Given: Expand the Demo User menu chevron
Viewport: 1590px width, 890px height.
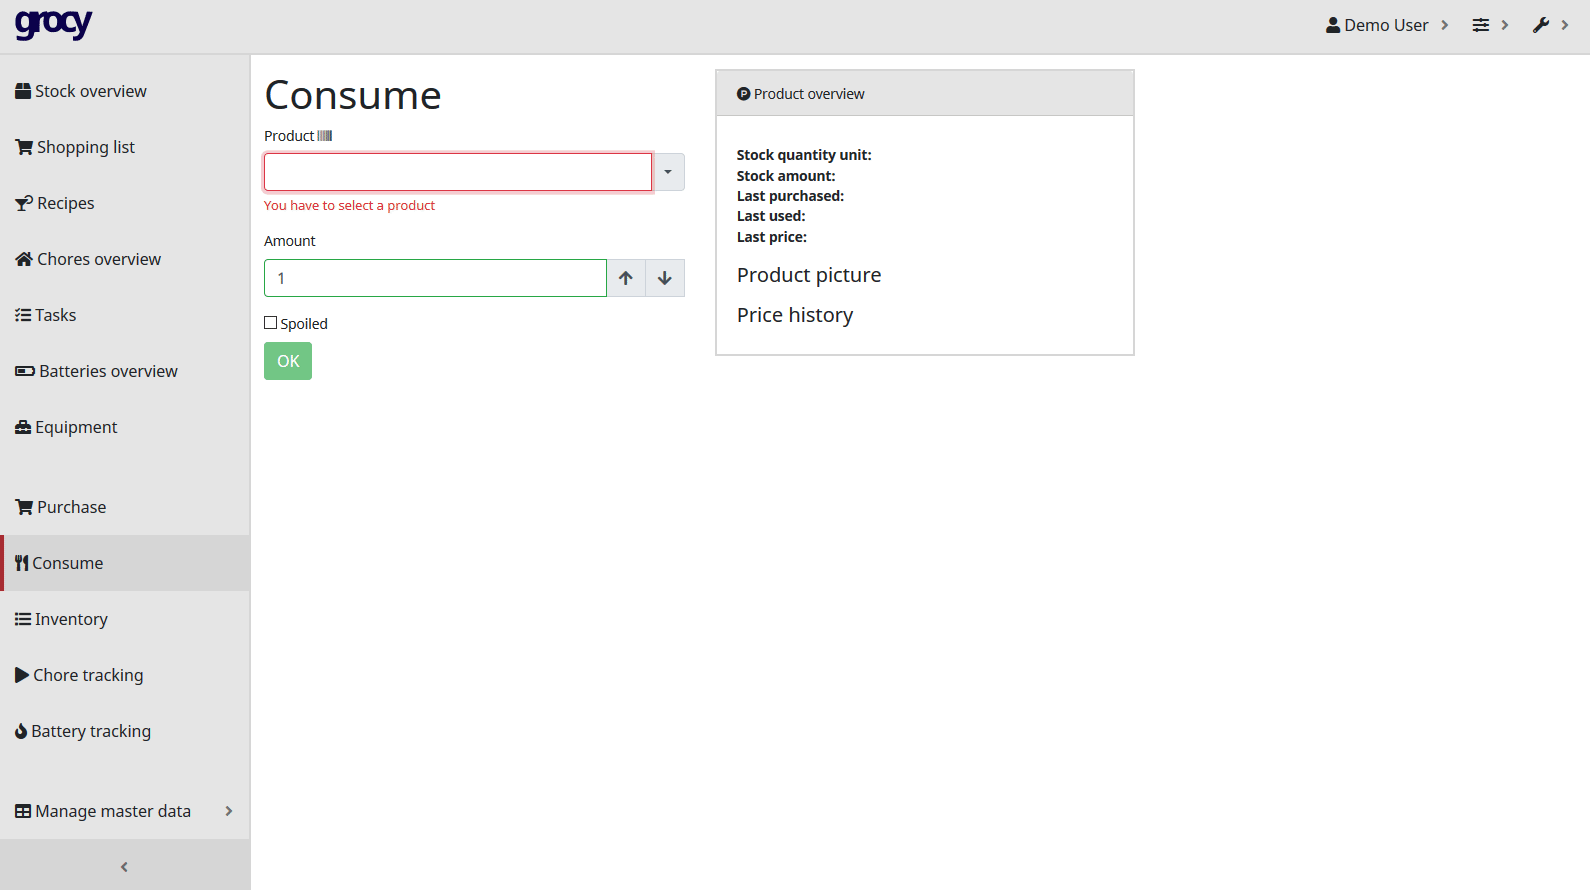Looking at the screenshot, I should 1444,25.
